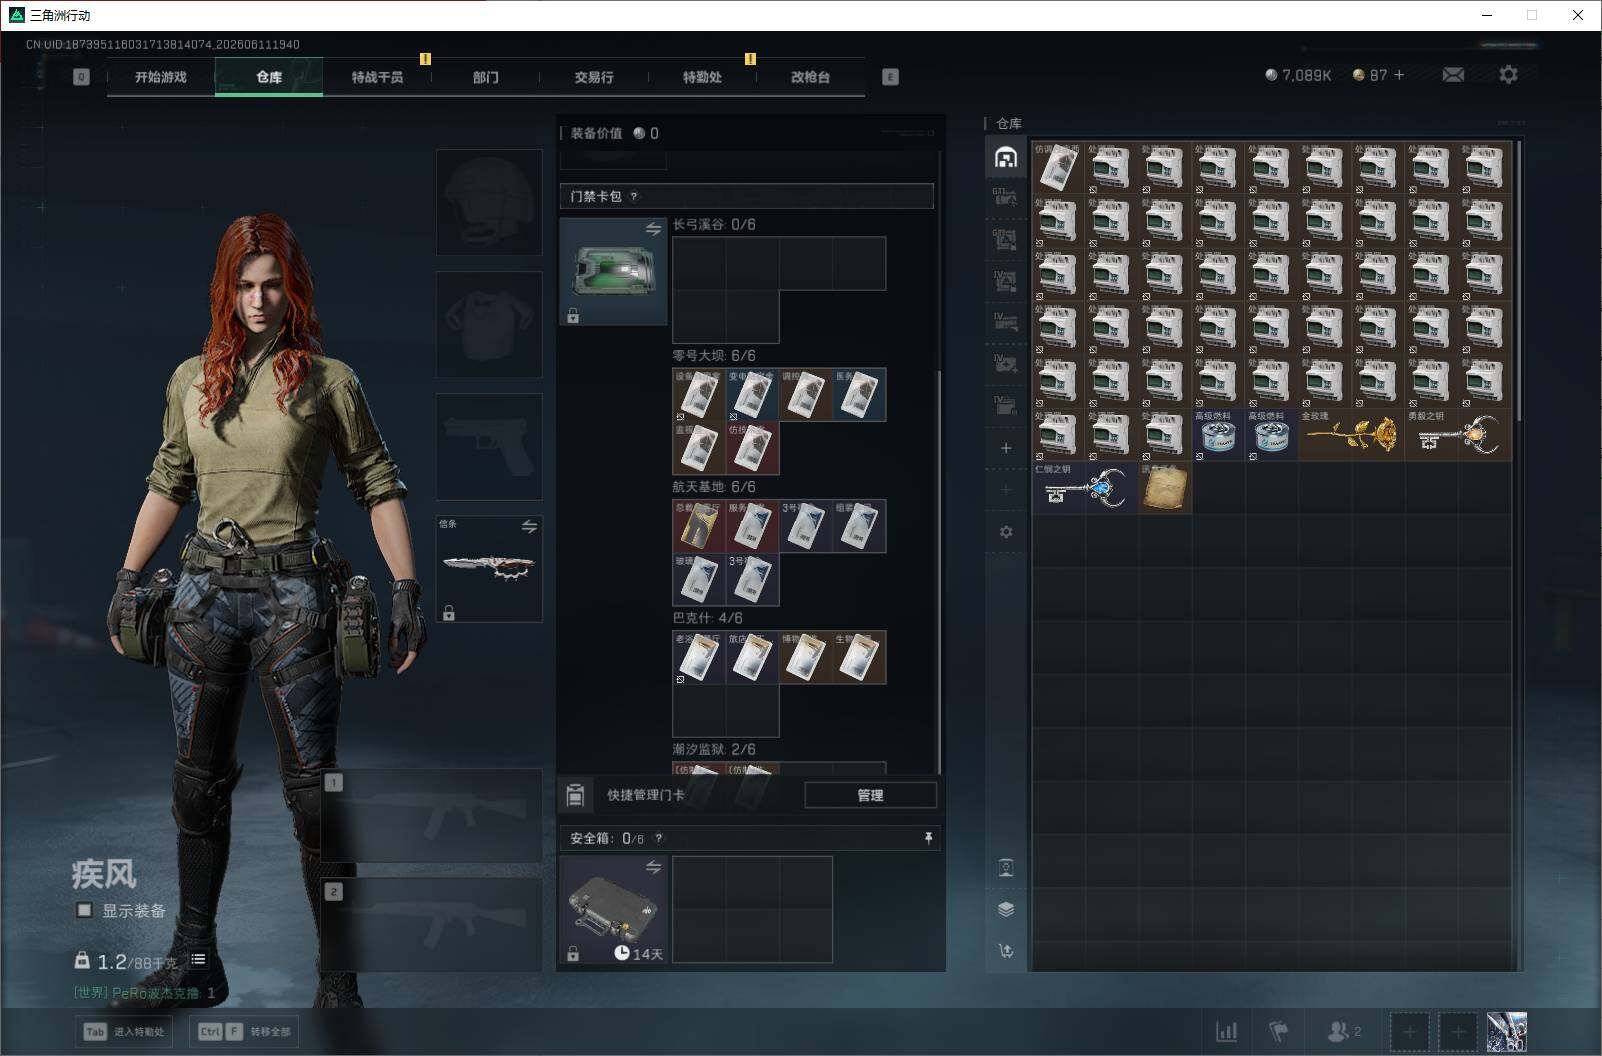Select the 博物 keycard in 巴克什

(806, 658)
